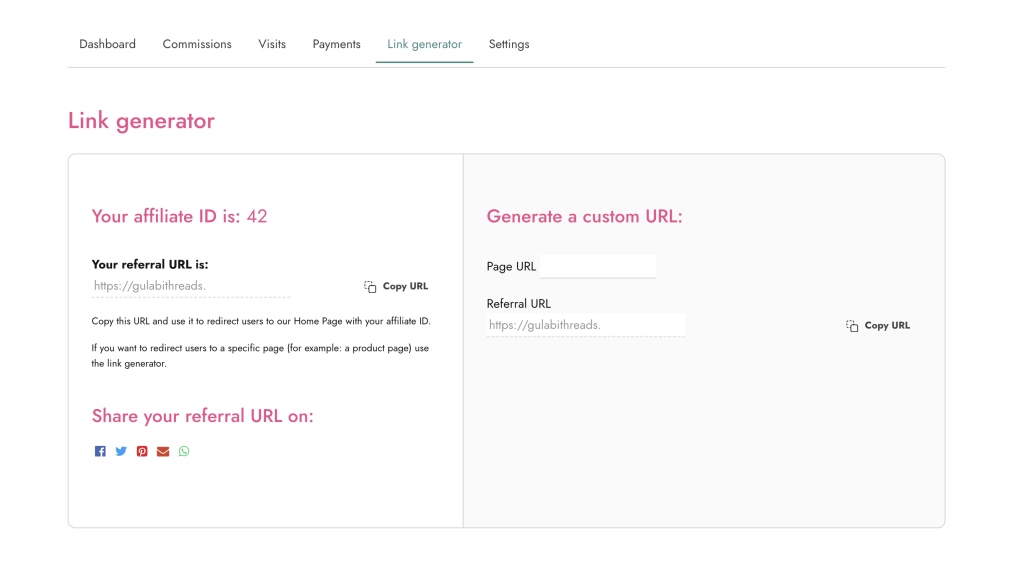Focus the Page URL input field
Screen dimensions: 1024x584
coord(598,266)
